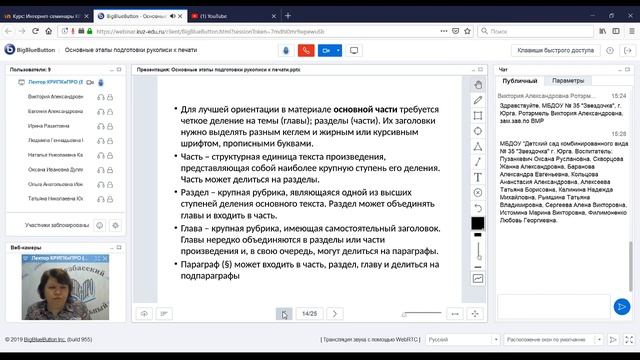This screenshot has height=360, width=640.
Task: Open the window layout dropdown
Action: 553,339
